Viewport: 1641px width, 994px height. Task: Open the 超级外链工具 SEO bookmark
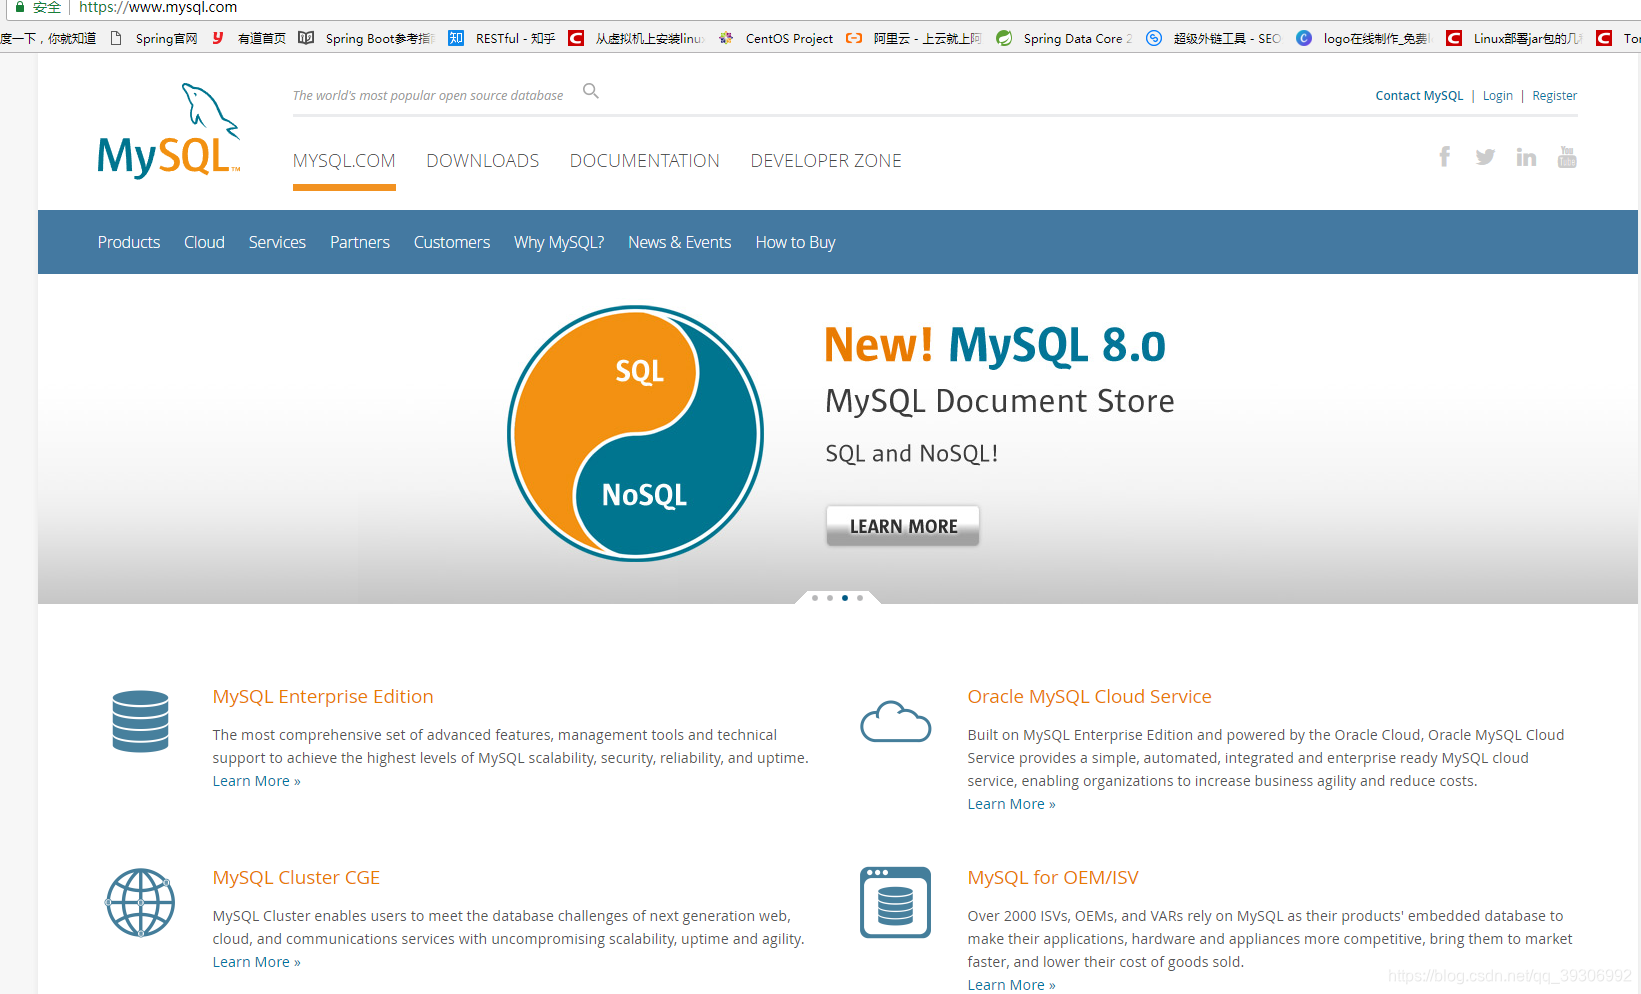(1214, 38)
